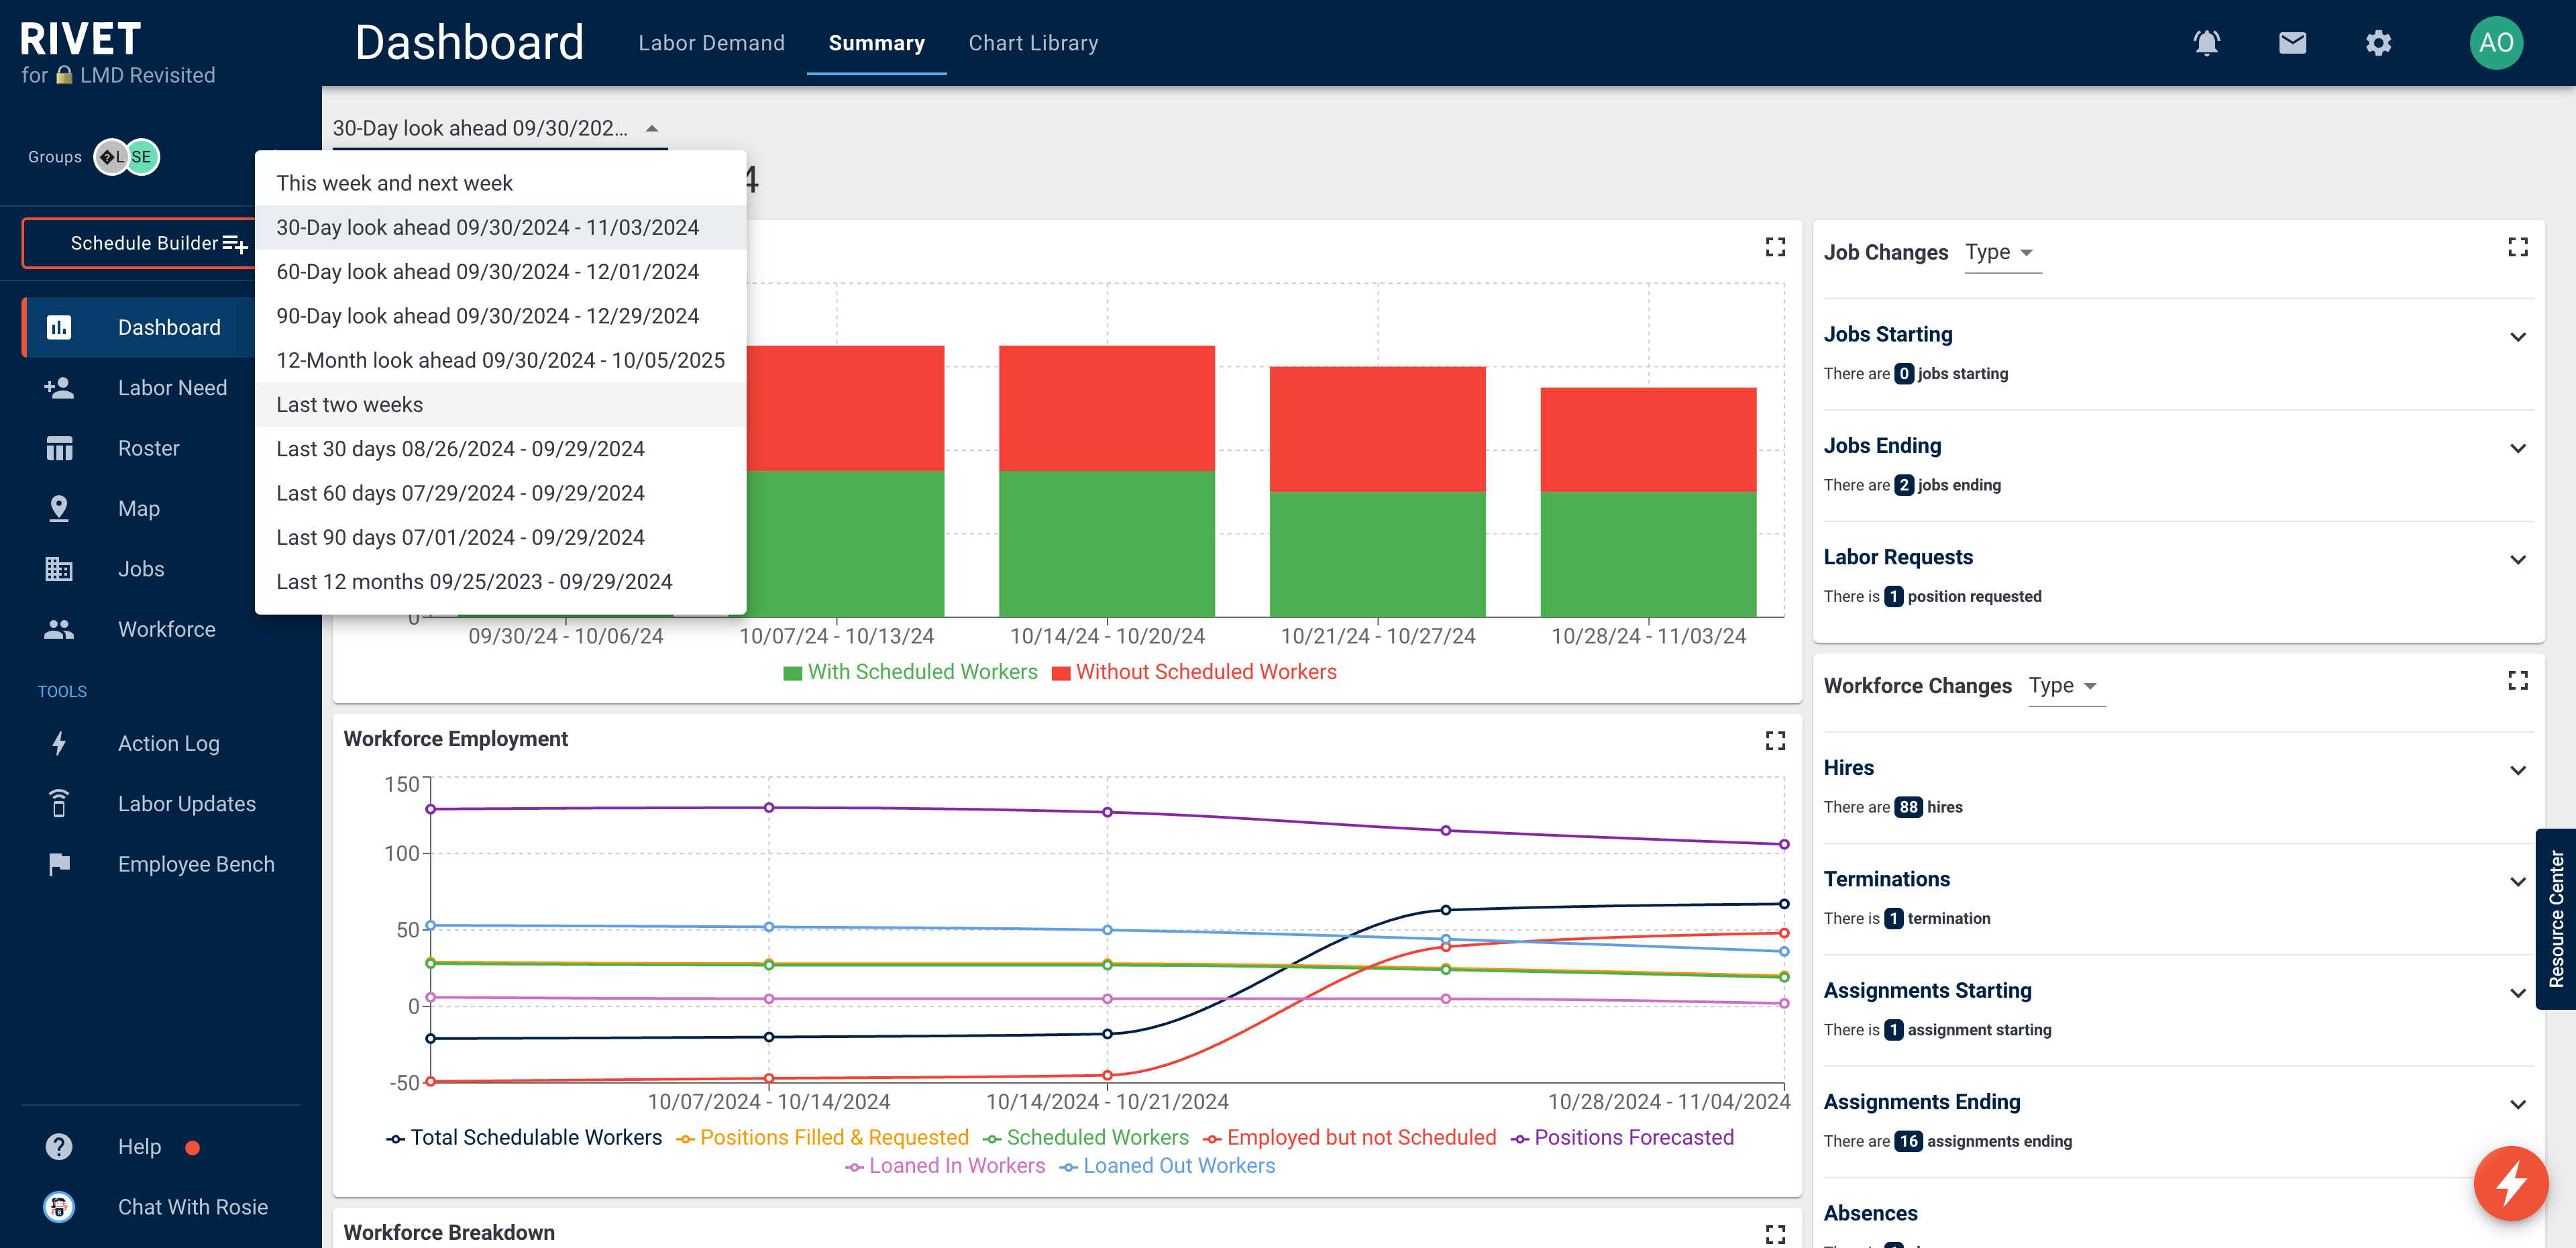Click the Roster table icon
Screen dimensions: 2576x1248
tap(59, 448)
